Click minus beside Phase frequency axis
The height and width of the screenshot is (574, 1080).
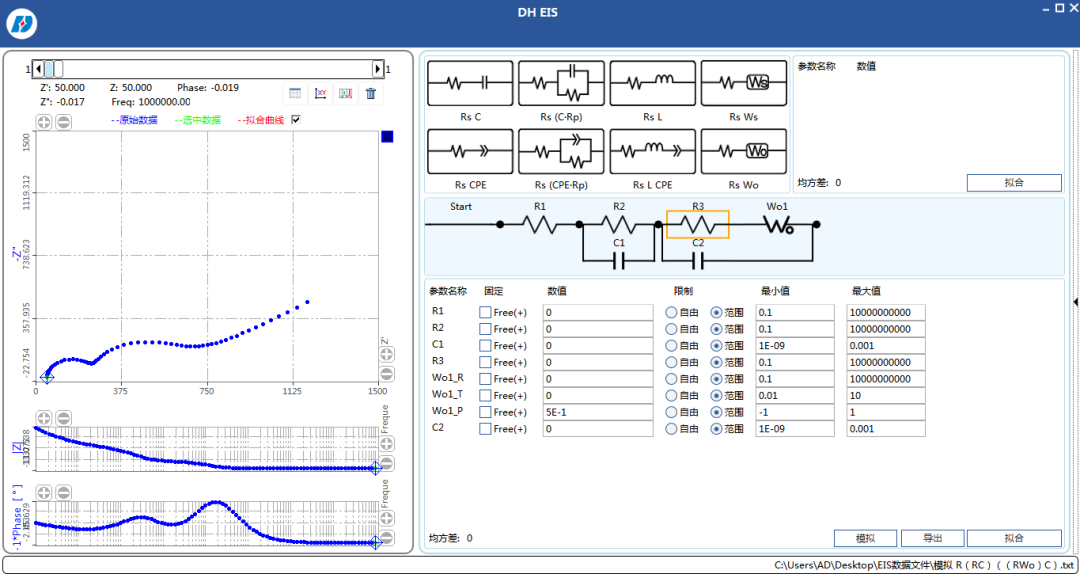point(387,537)
